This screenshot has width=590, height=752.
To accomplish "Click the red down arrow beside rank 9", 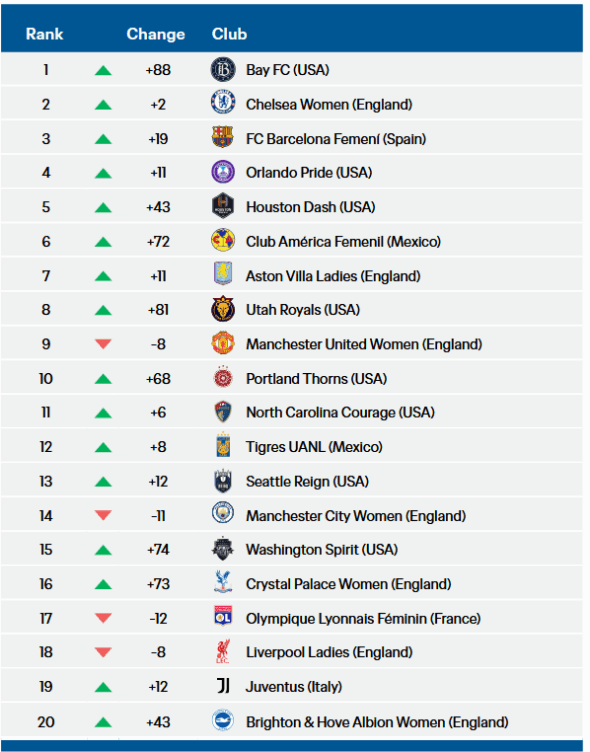I will pos(103,344).
